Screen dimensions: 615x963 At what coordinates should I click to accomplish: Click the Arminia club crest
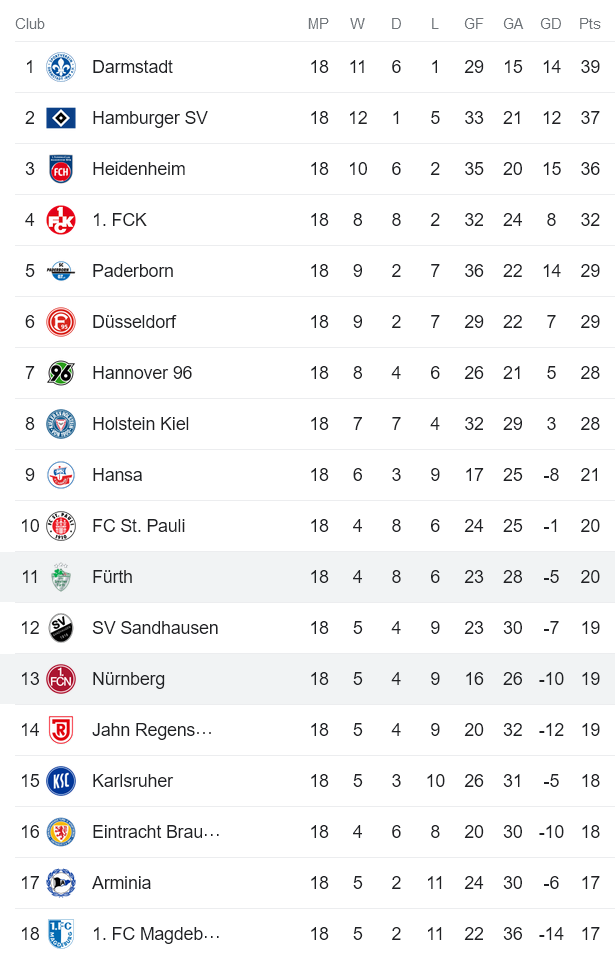click(x=62, y=882)
